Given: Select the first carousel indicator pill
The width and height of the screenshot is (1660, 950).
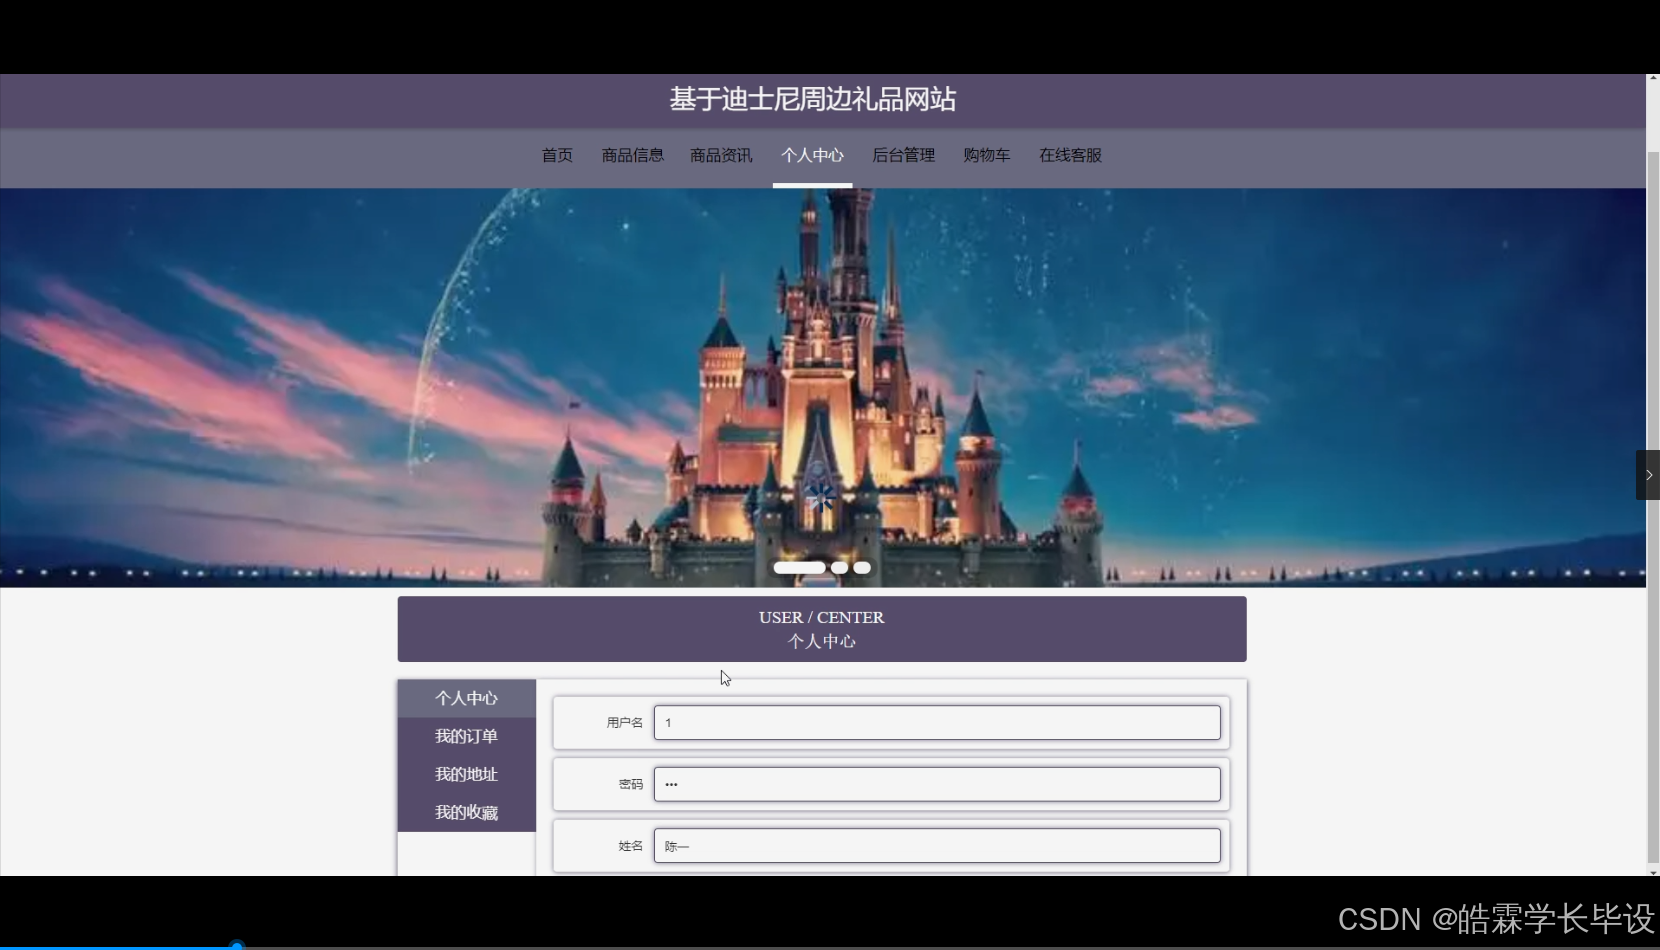Looking at the screenshot, I should 799,567.
